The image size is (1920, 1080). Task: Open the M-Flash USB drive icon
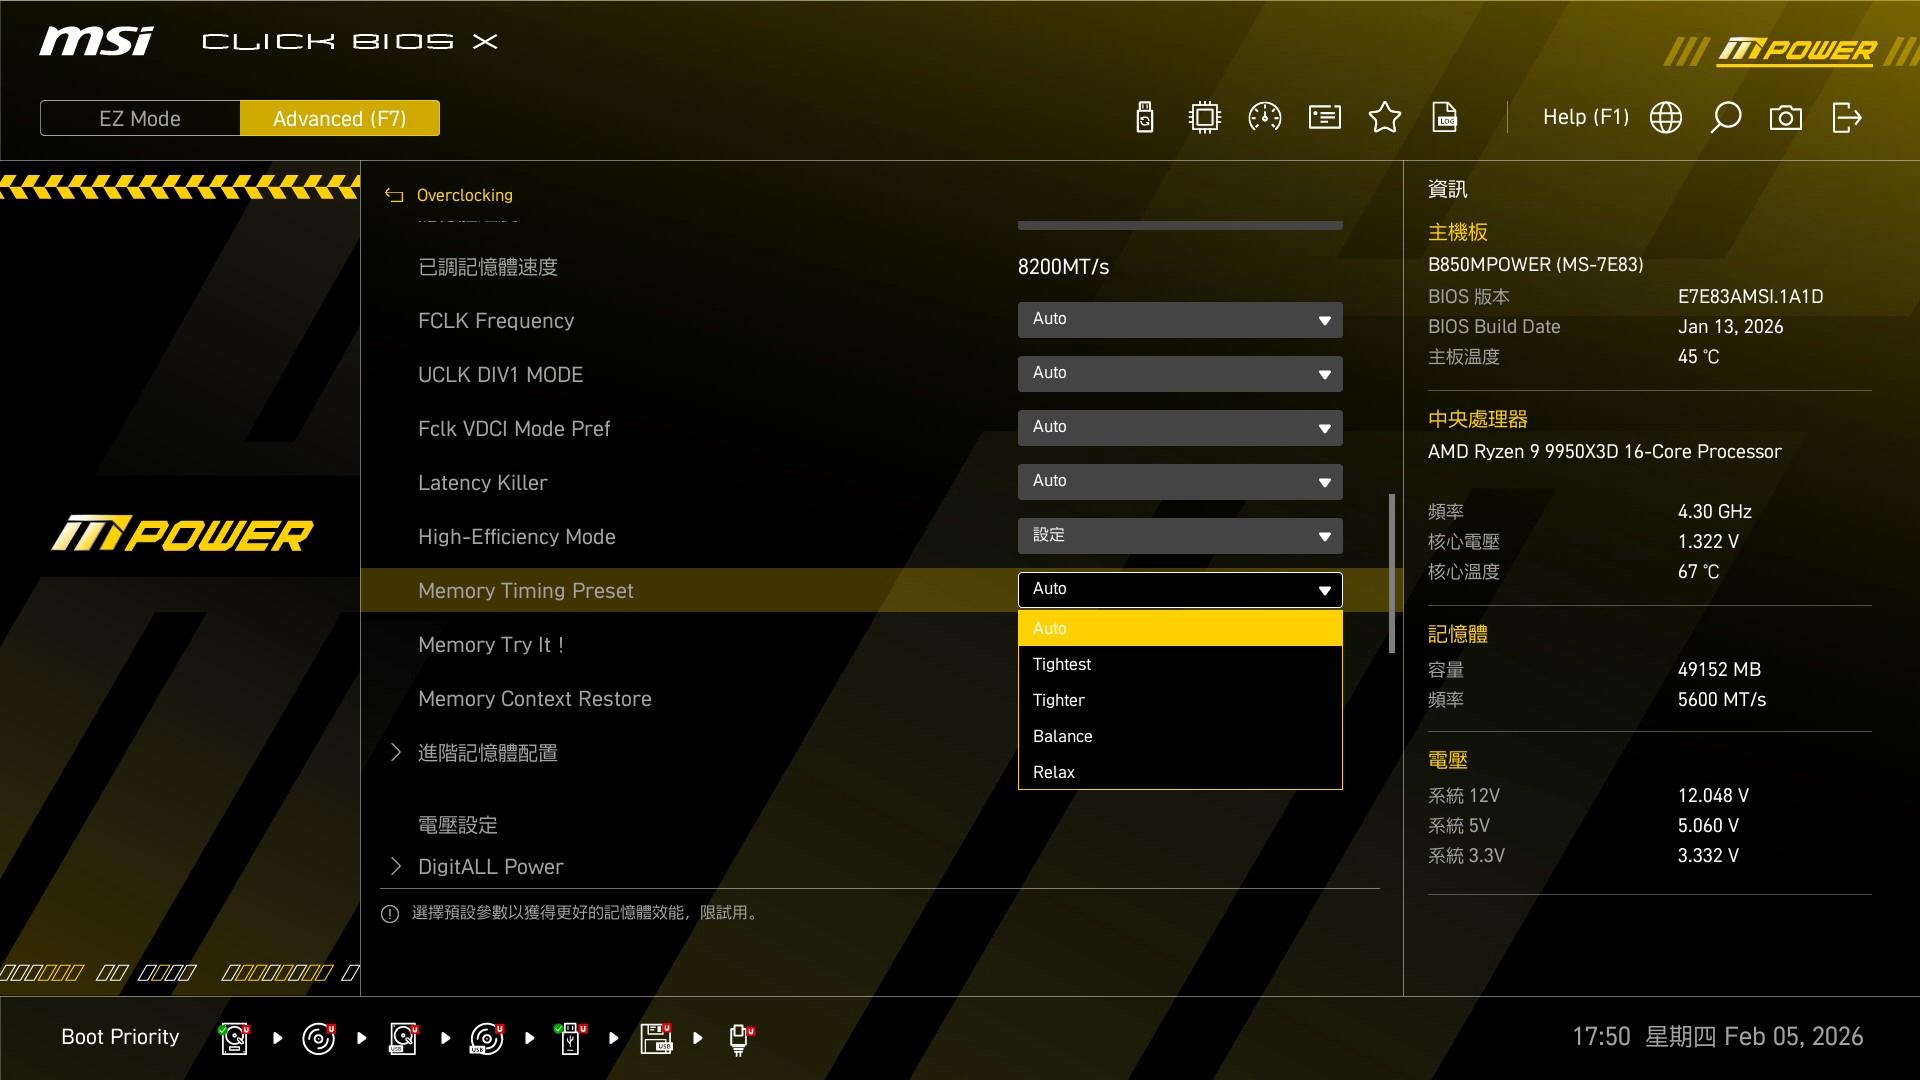point(1145,118)
